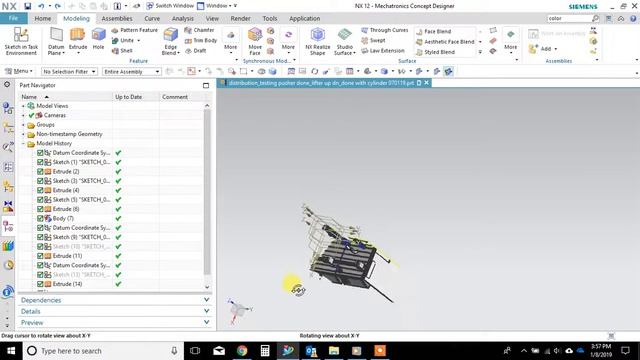Add component to assembly
The width and height of the screenshot is (640, 360).
[x=542, y=49]
